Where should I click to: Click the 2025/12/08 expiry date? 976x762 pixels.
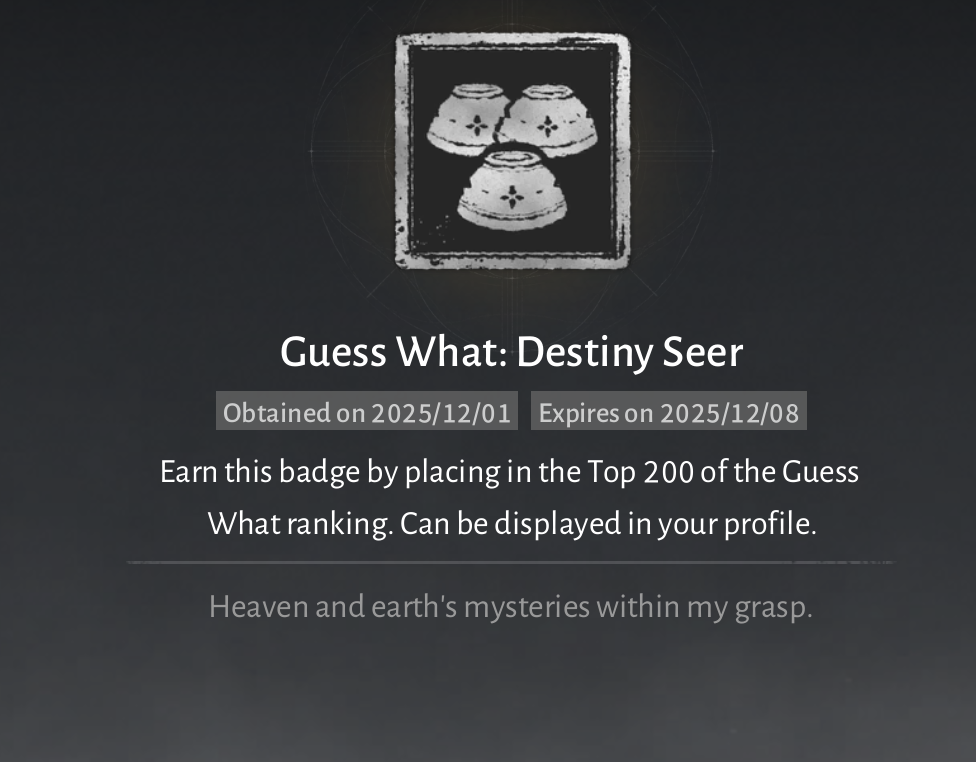(x=730, y=413)
